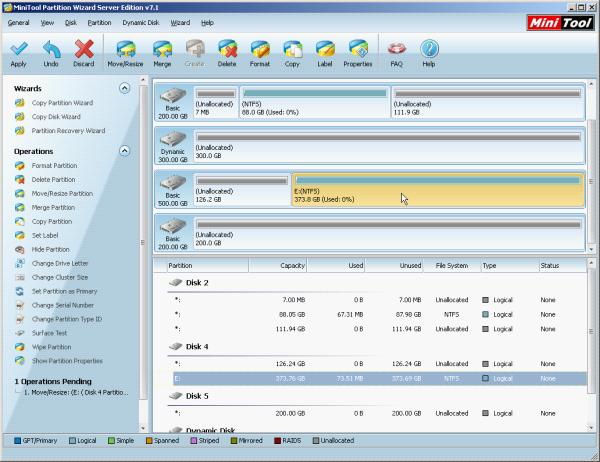
Task: Click Set Label in Operations
Action: tap(45, 235)
